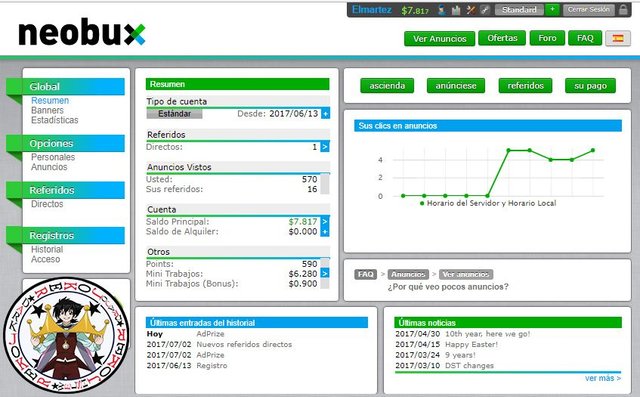Click the Ver Anuncios button
Viewport: 640px width, 397px height.
point(440,39)
